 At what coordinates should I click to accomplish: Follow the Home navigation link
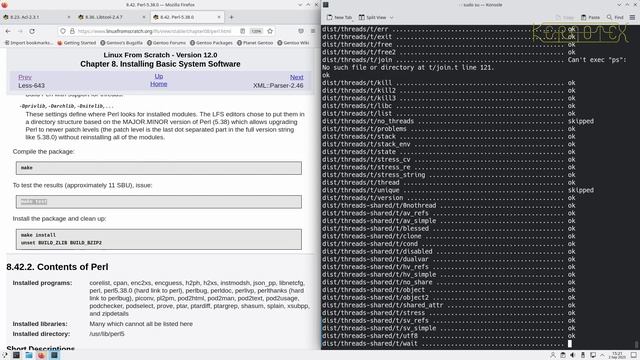click(x=158, y=84)
